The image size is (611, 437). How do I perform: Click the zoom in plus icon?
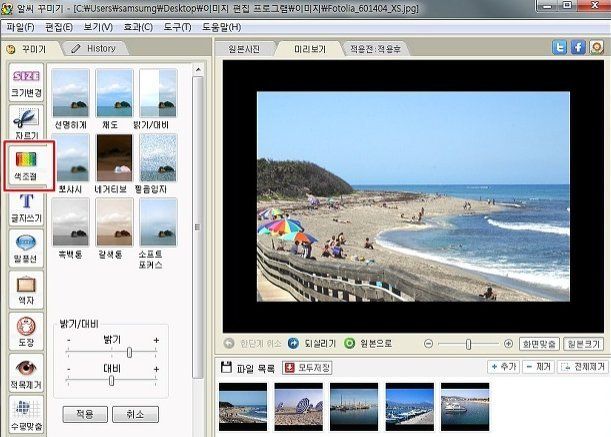[x=508, y=344]
